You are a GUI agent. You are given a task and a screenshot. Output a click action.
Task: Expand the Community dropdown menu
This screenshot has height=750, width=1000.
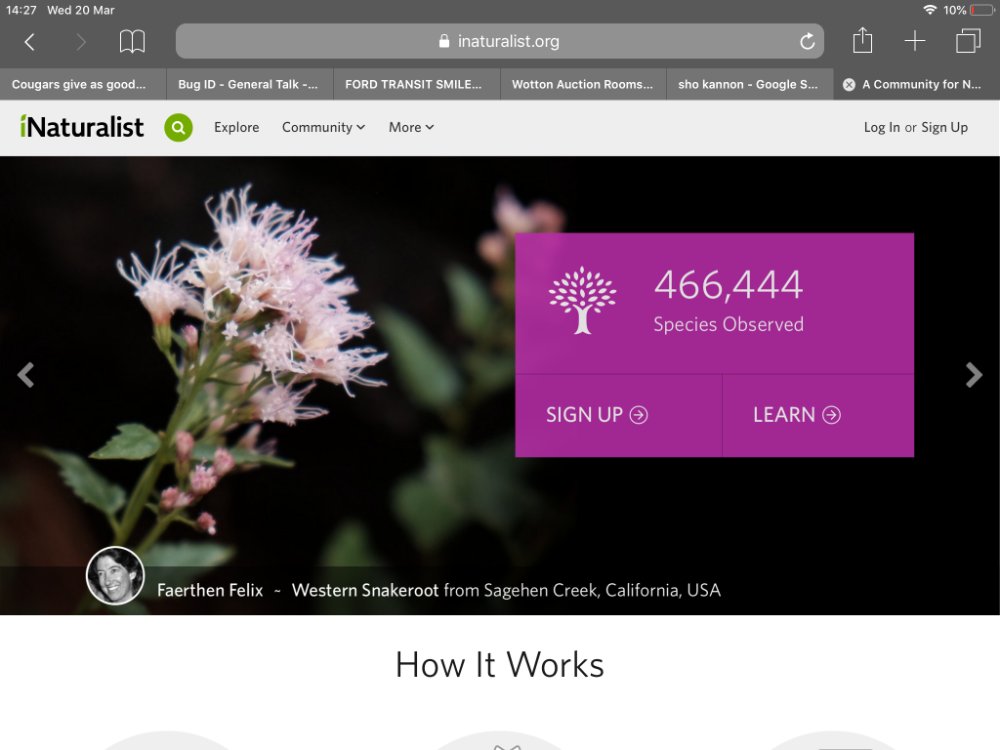click(x=323, y=128)
